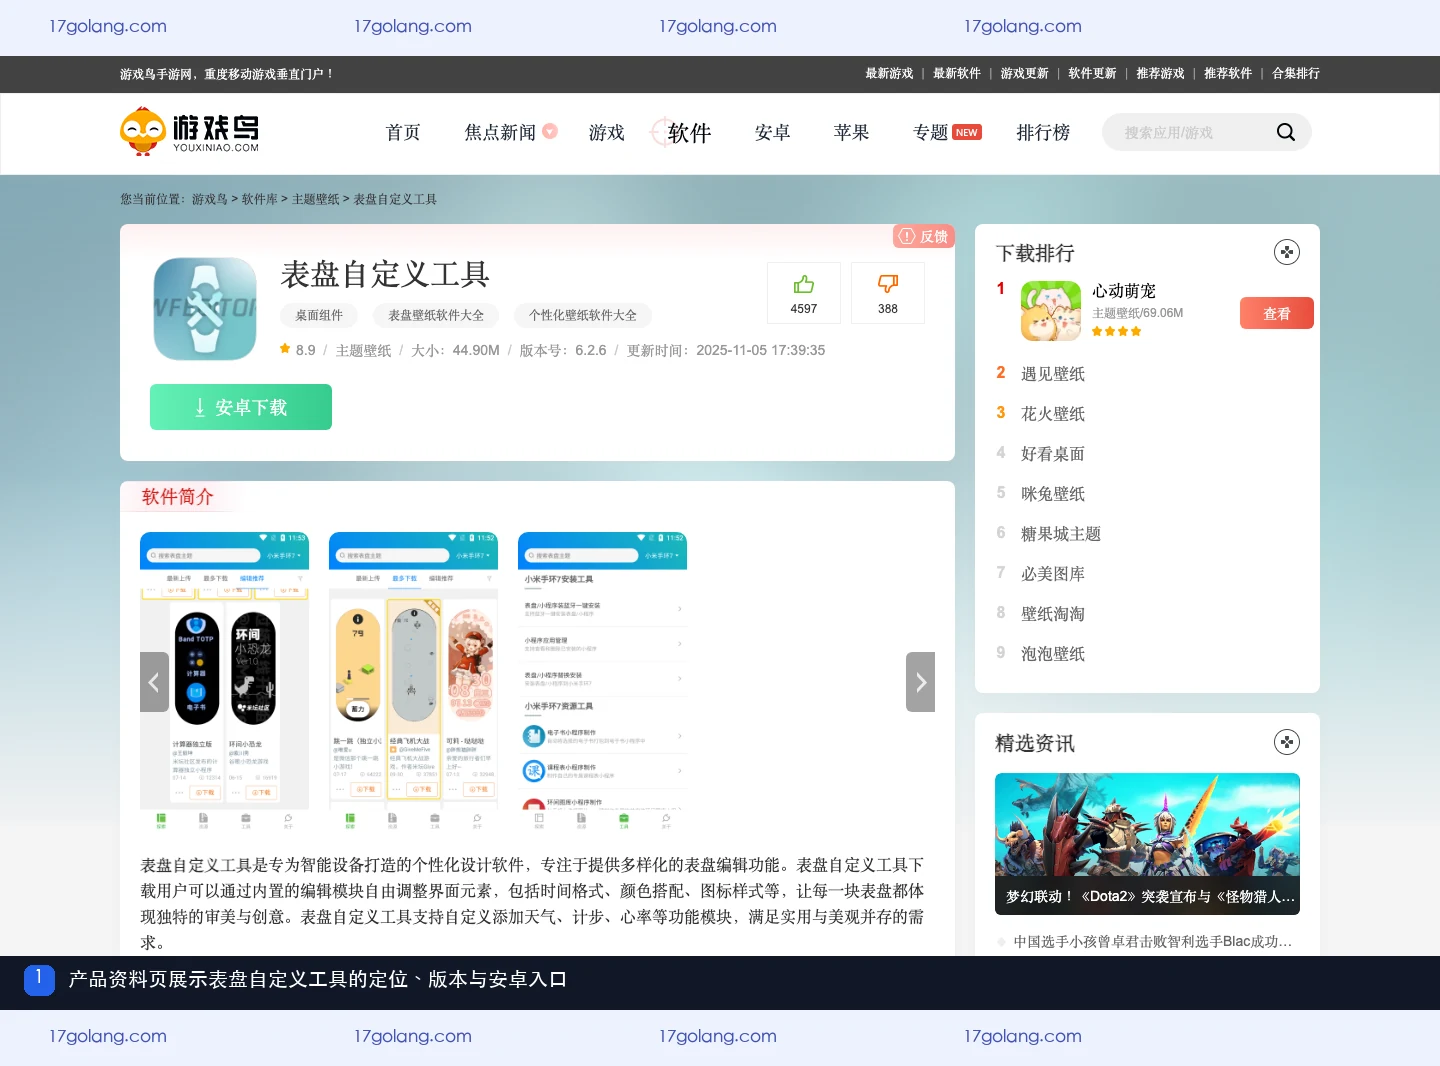The height and width of the screenshot is (1066, 1440).
Task: Click 软件库 breadcrumb link
Action: (260, 199)
